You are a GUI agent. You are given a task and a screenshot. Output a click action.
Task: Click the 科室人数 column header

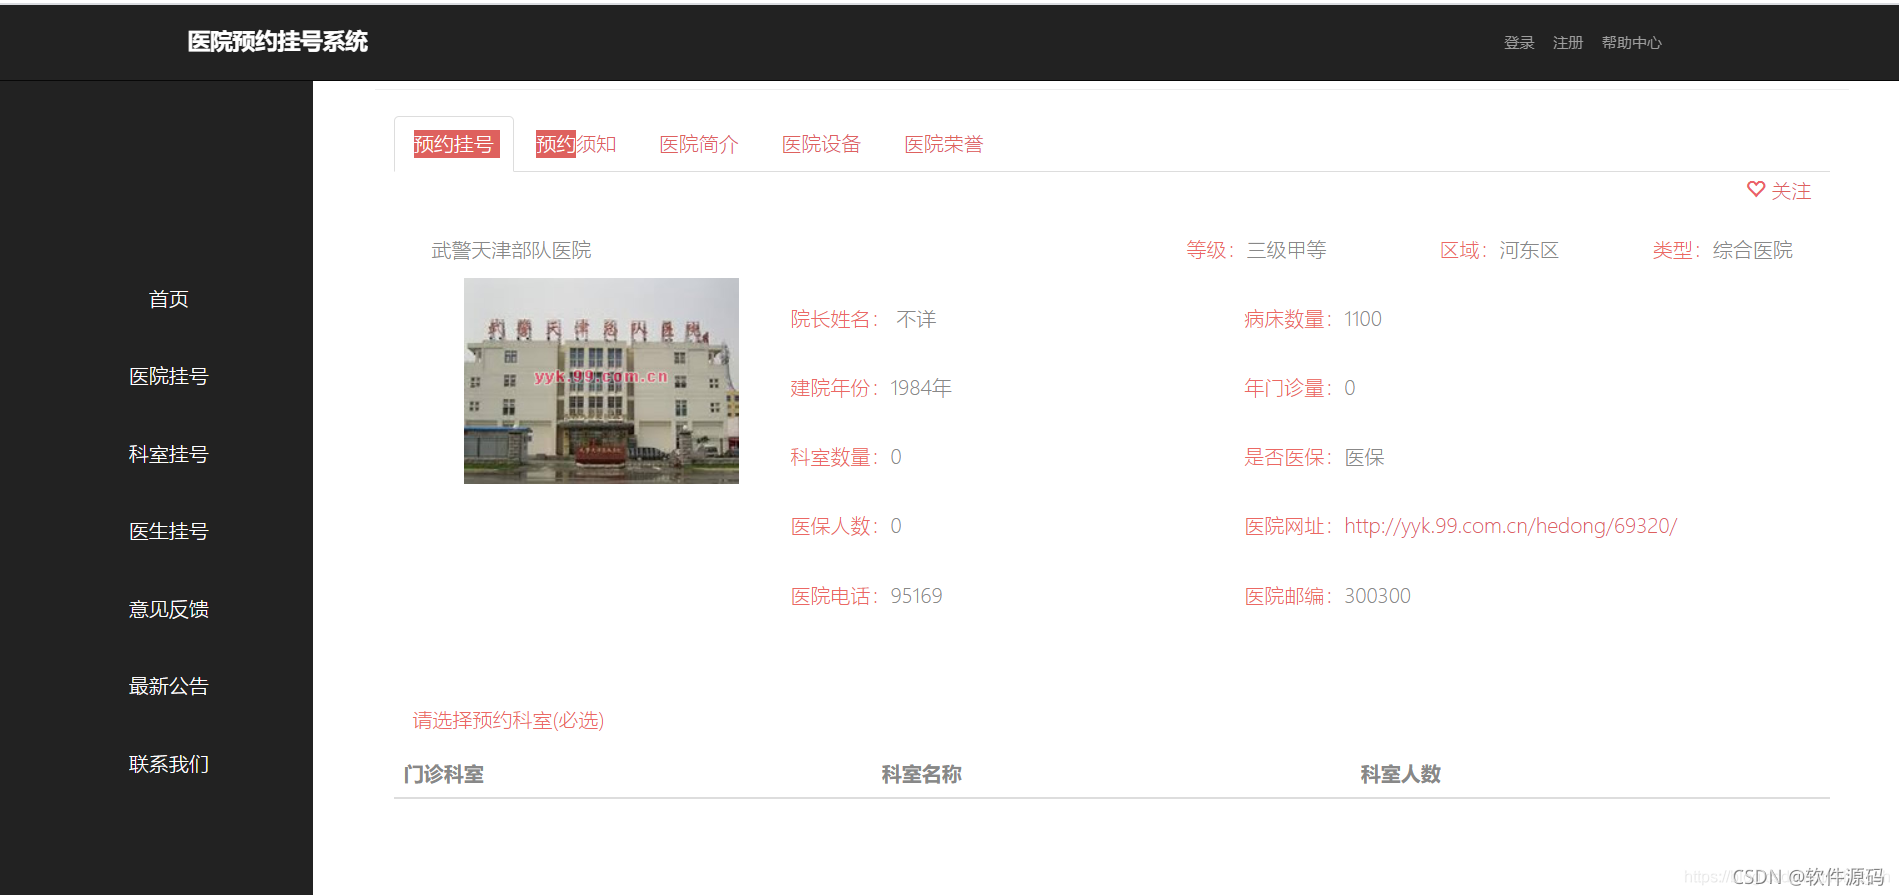coord(1400,774)
